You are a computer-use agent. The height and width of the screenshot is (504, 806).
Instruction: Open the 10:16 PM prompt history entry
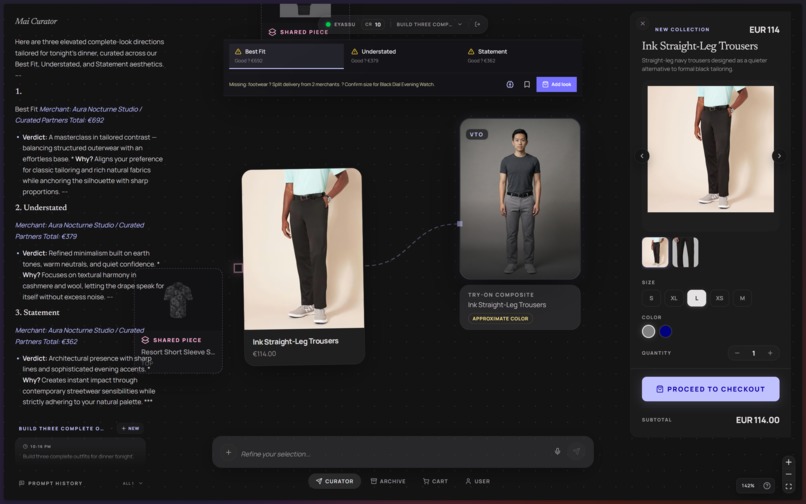[80, 451]
